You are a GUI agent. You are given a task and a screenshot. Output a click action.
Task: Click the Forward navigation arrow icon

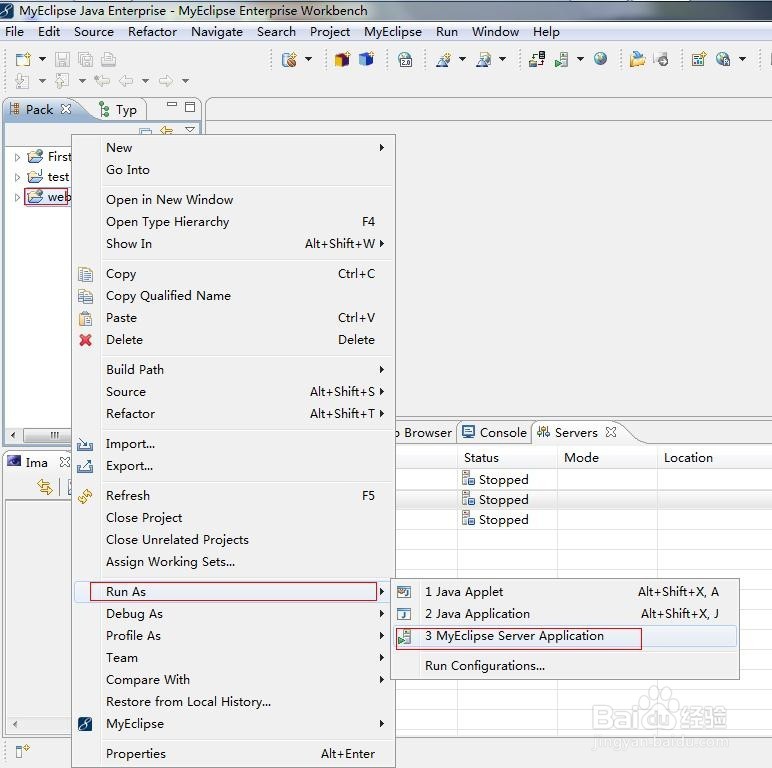(166, 80)
